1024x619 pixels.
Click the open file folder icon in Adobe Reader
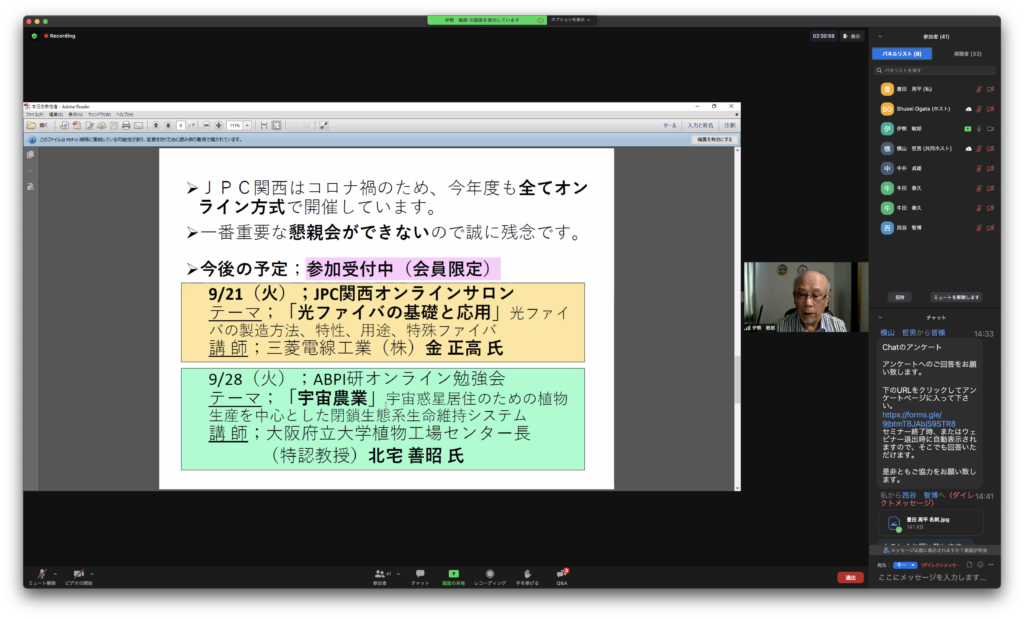coord(31,125)
